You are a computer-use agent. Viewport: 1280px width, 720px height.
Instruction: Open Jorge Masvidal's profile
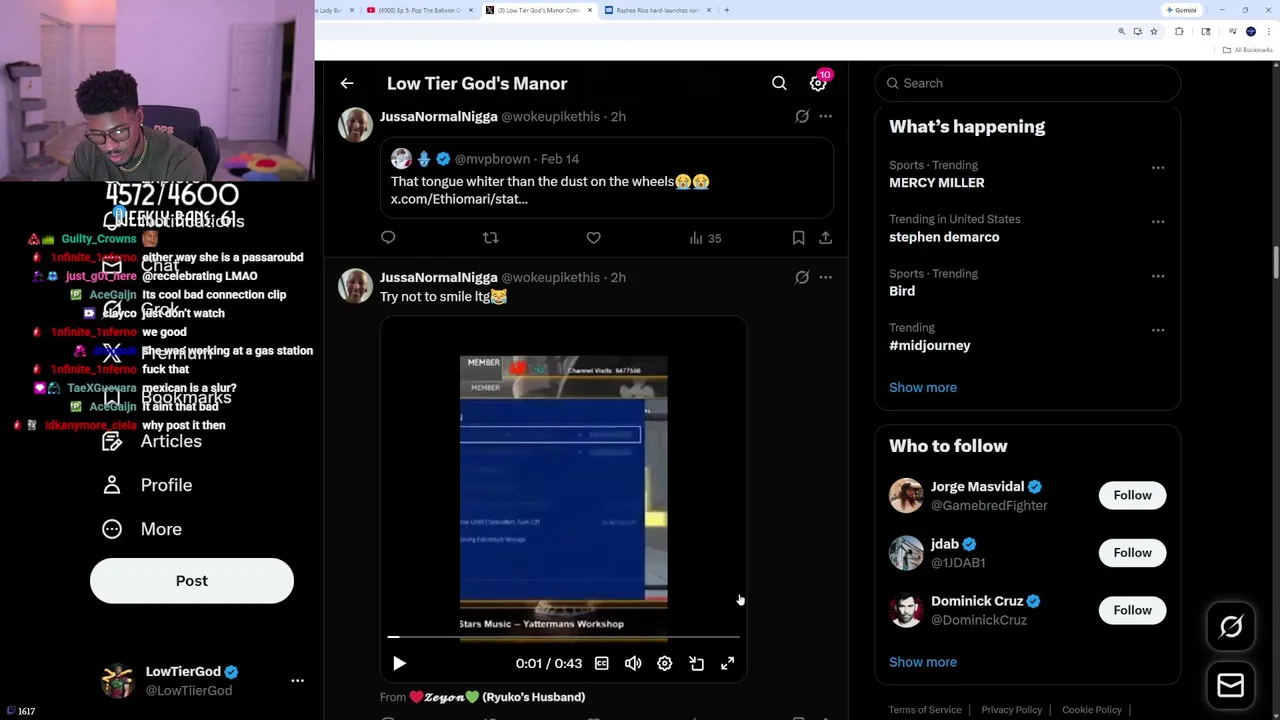point(977,487)
